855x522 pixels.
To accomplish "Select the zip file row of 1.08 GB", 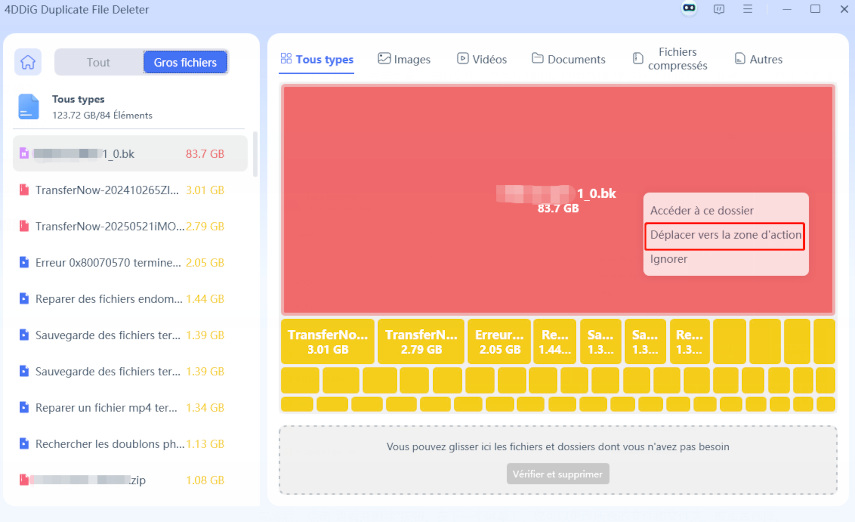I will point(130,480).
